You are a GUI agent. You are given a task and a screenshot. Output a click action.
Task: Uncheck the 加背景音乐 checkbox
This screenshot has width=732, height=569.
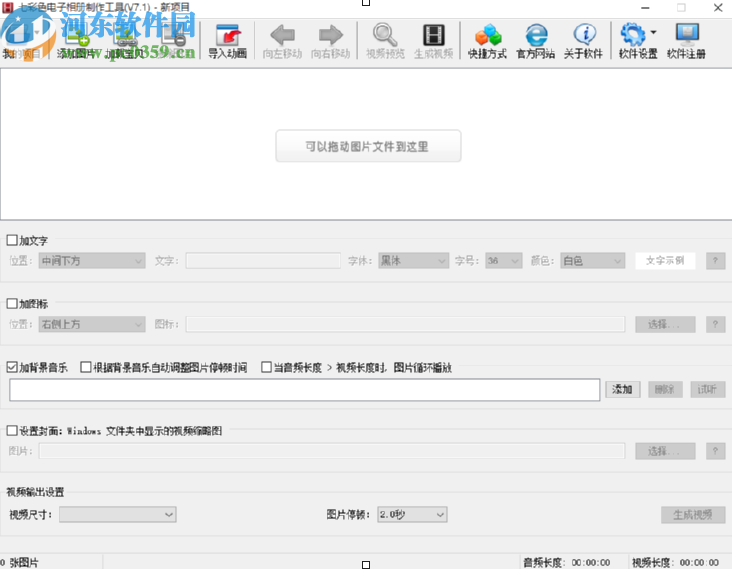tap(12, 367)
